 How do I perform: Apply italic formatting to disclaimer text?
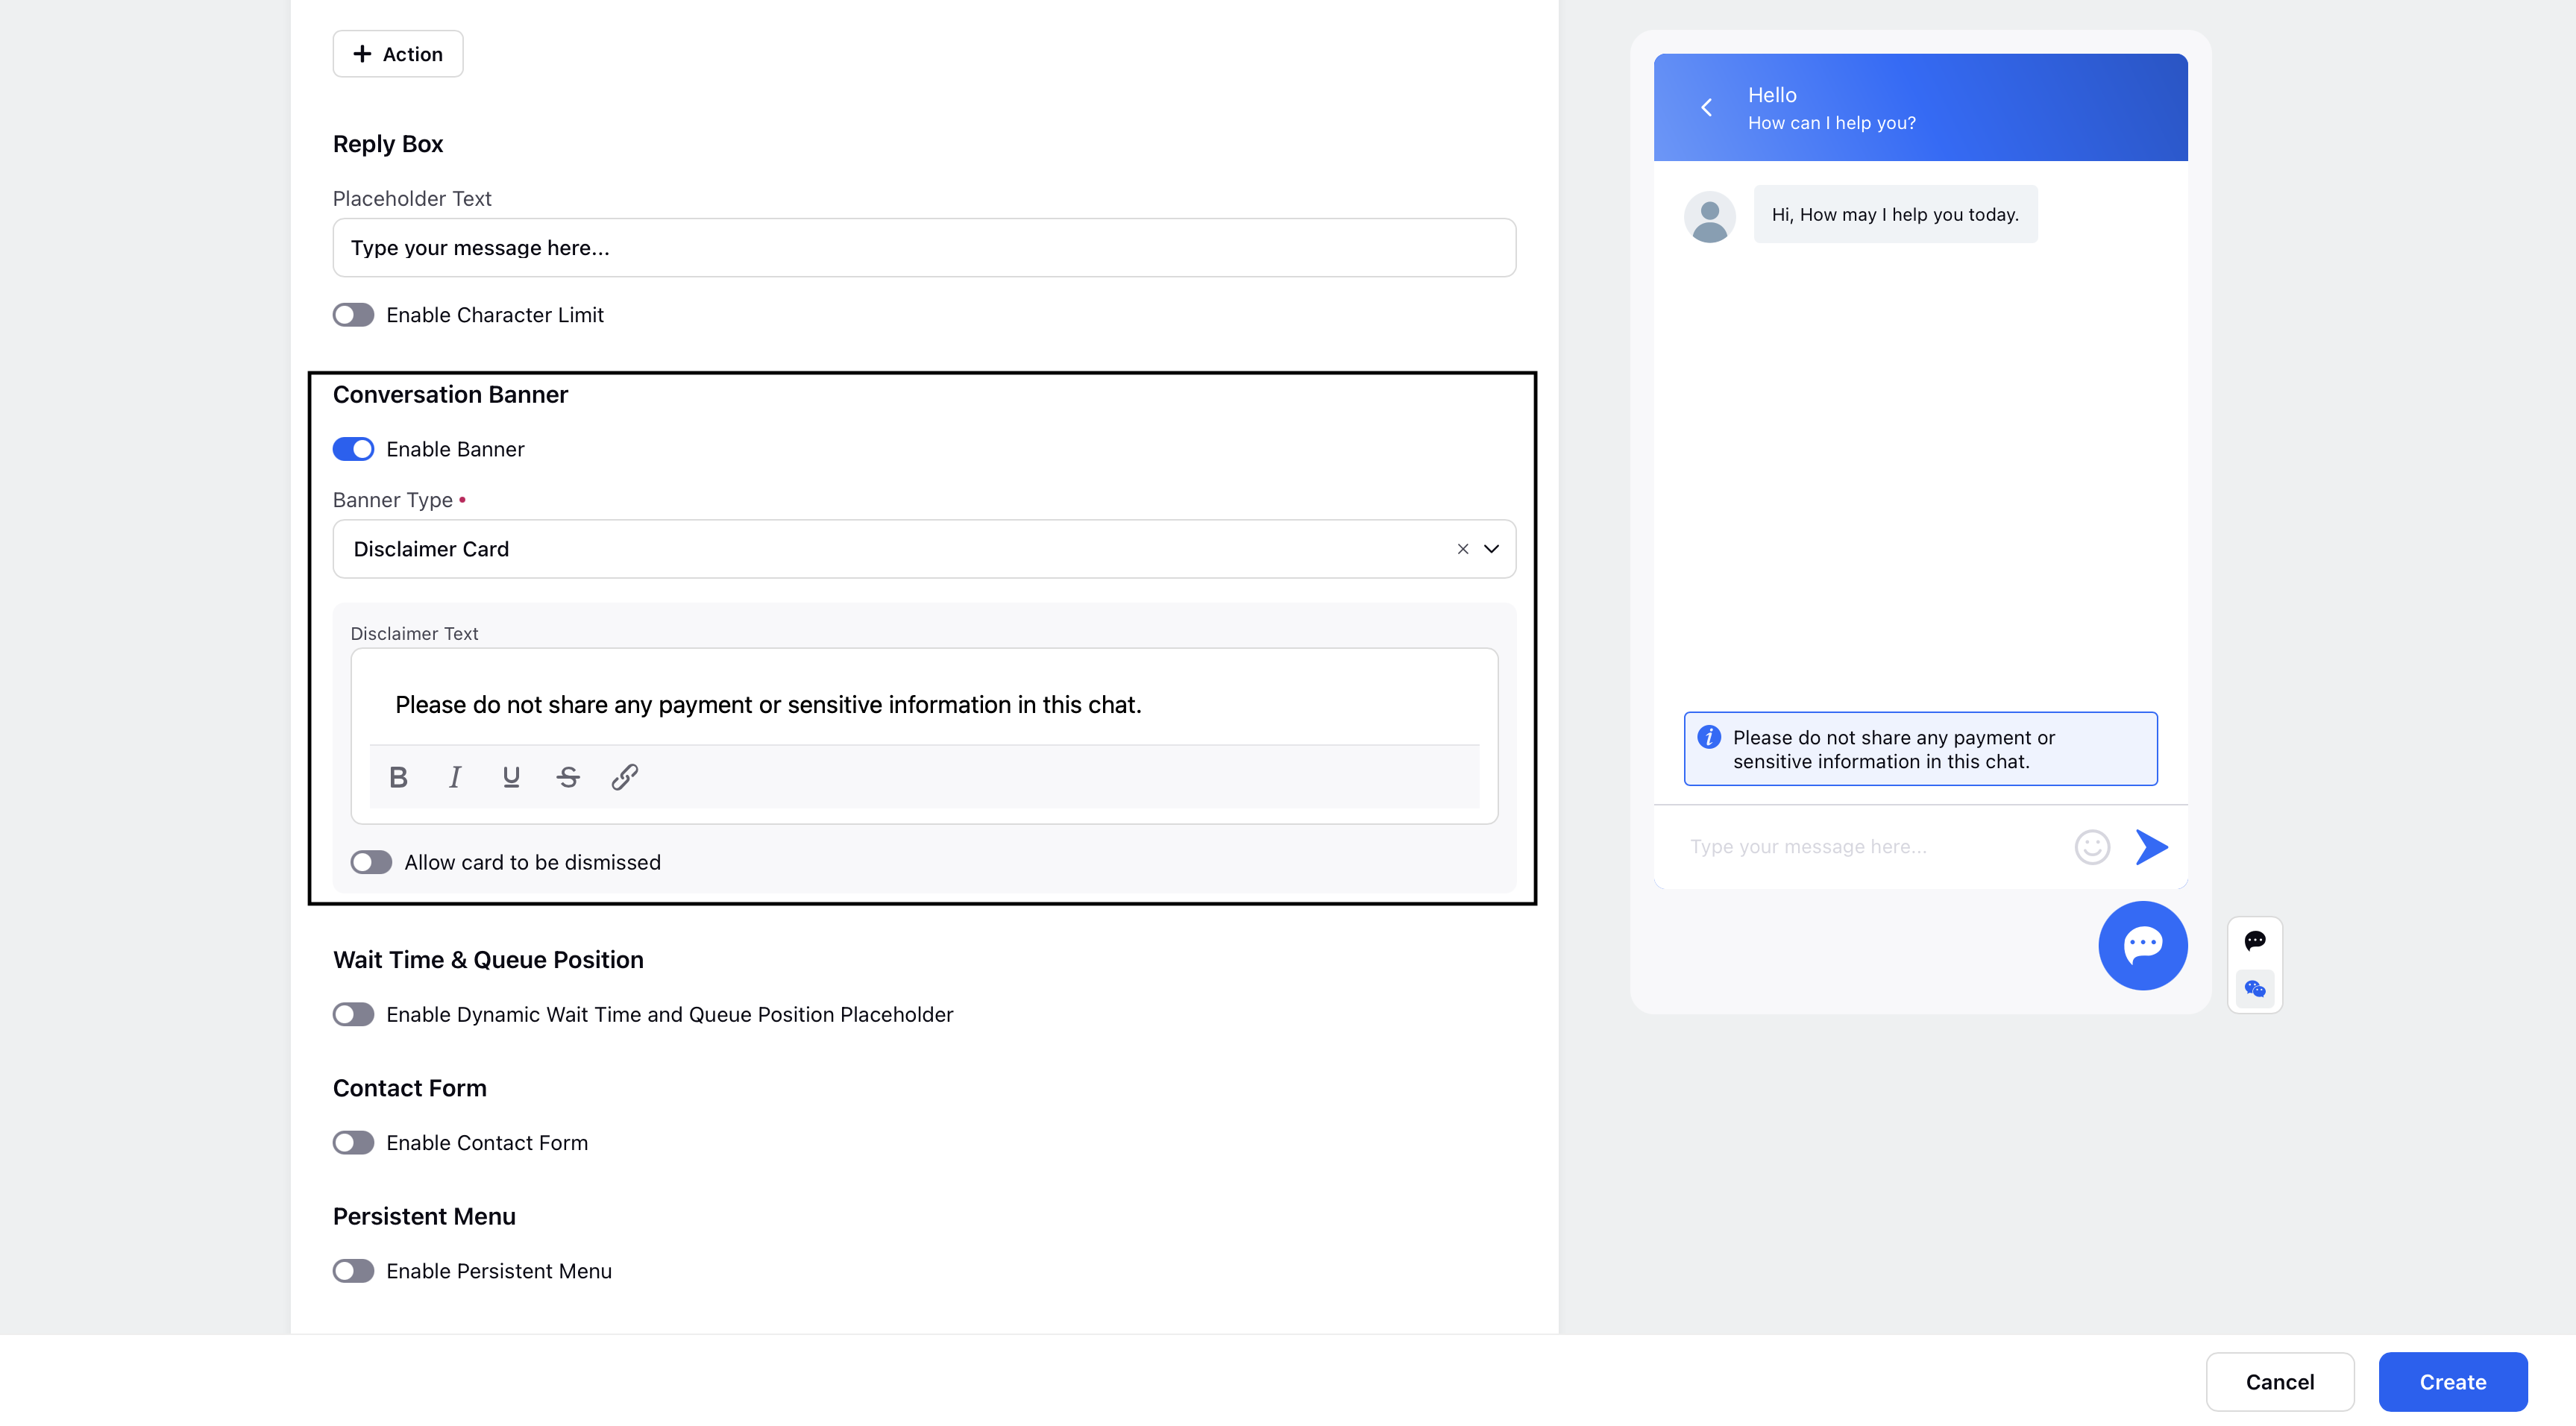[455, 777]
